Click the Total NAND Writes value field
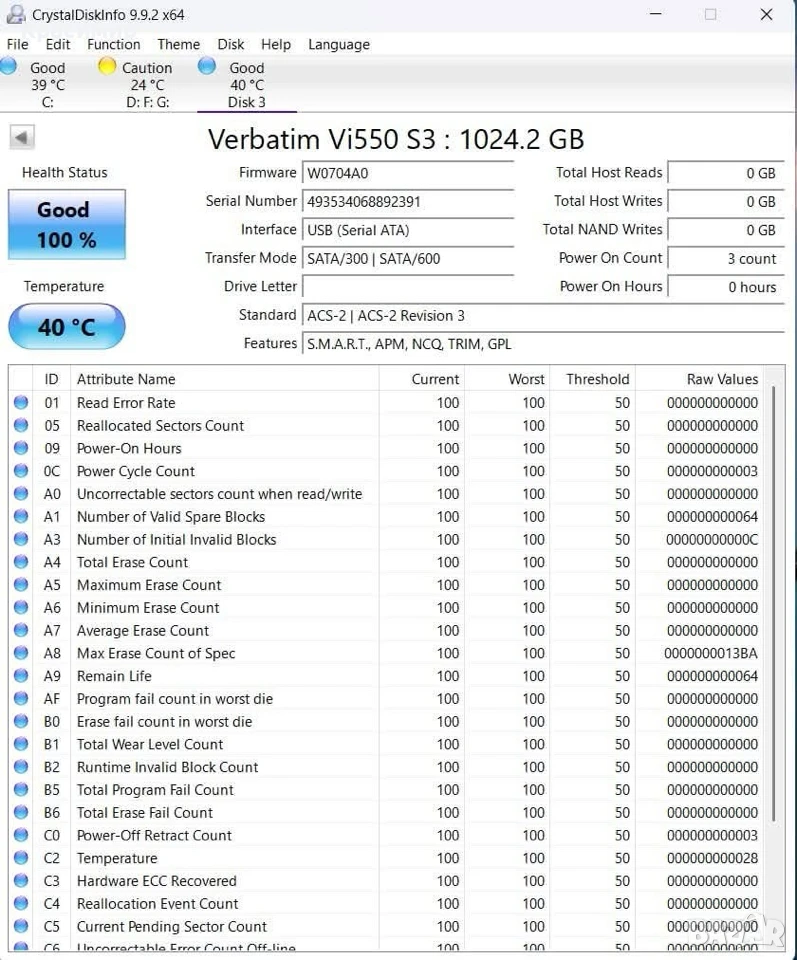The width and height of the screenshot is (797, 960). 725,230
